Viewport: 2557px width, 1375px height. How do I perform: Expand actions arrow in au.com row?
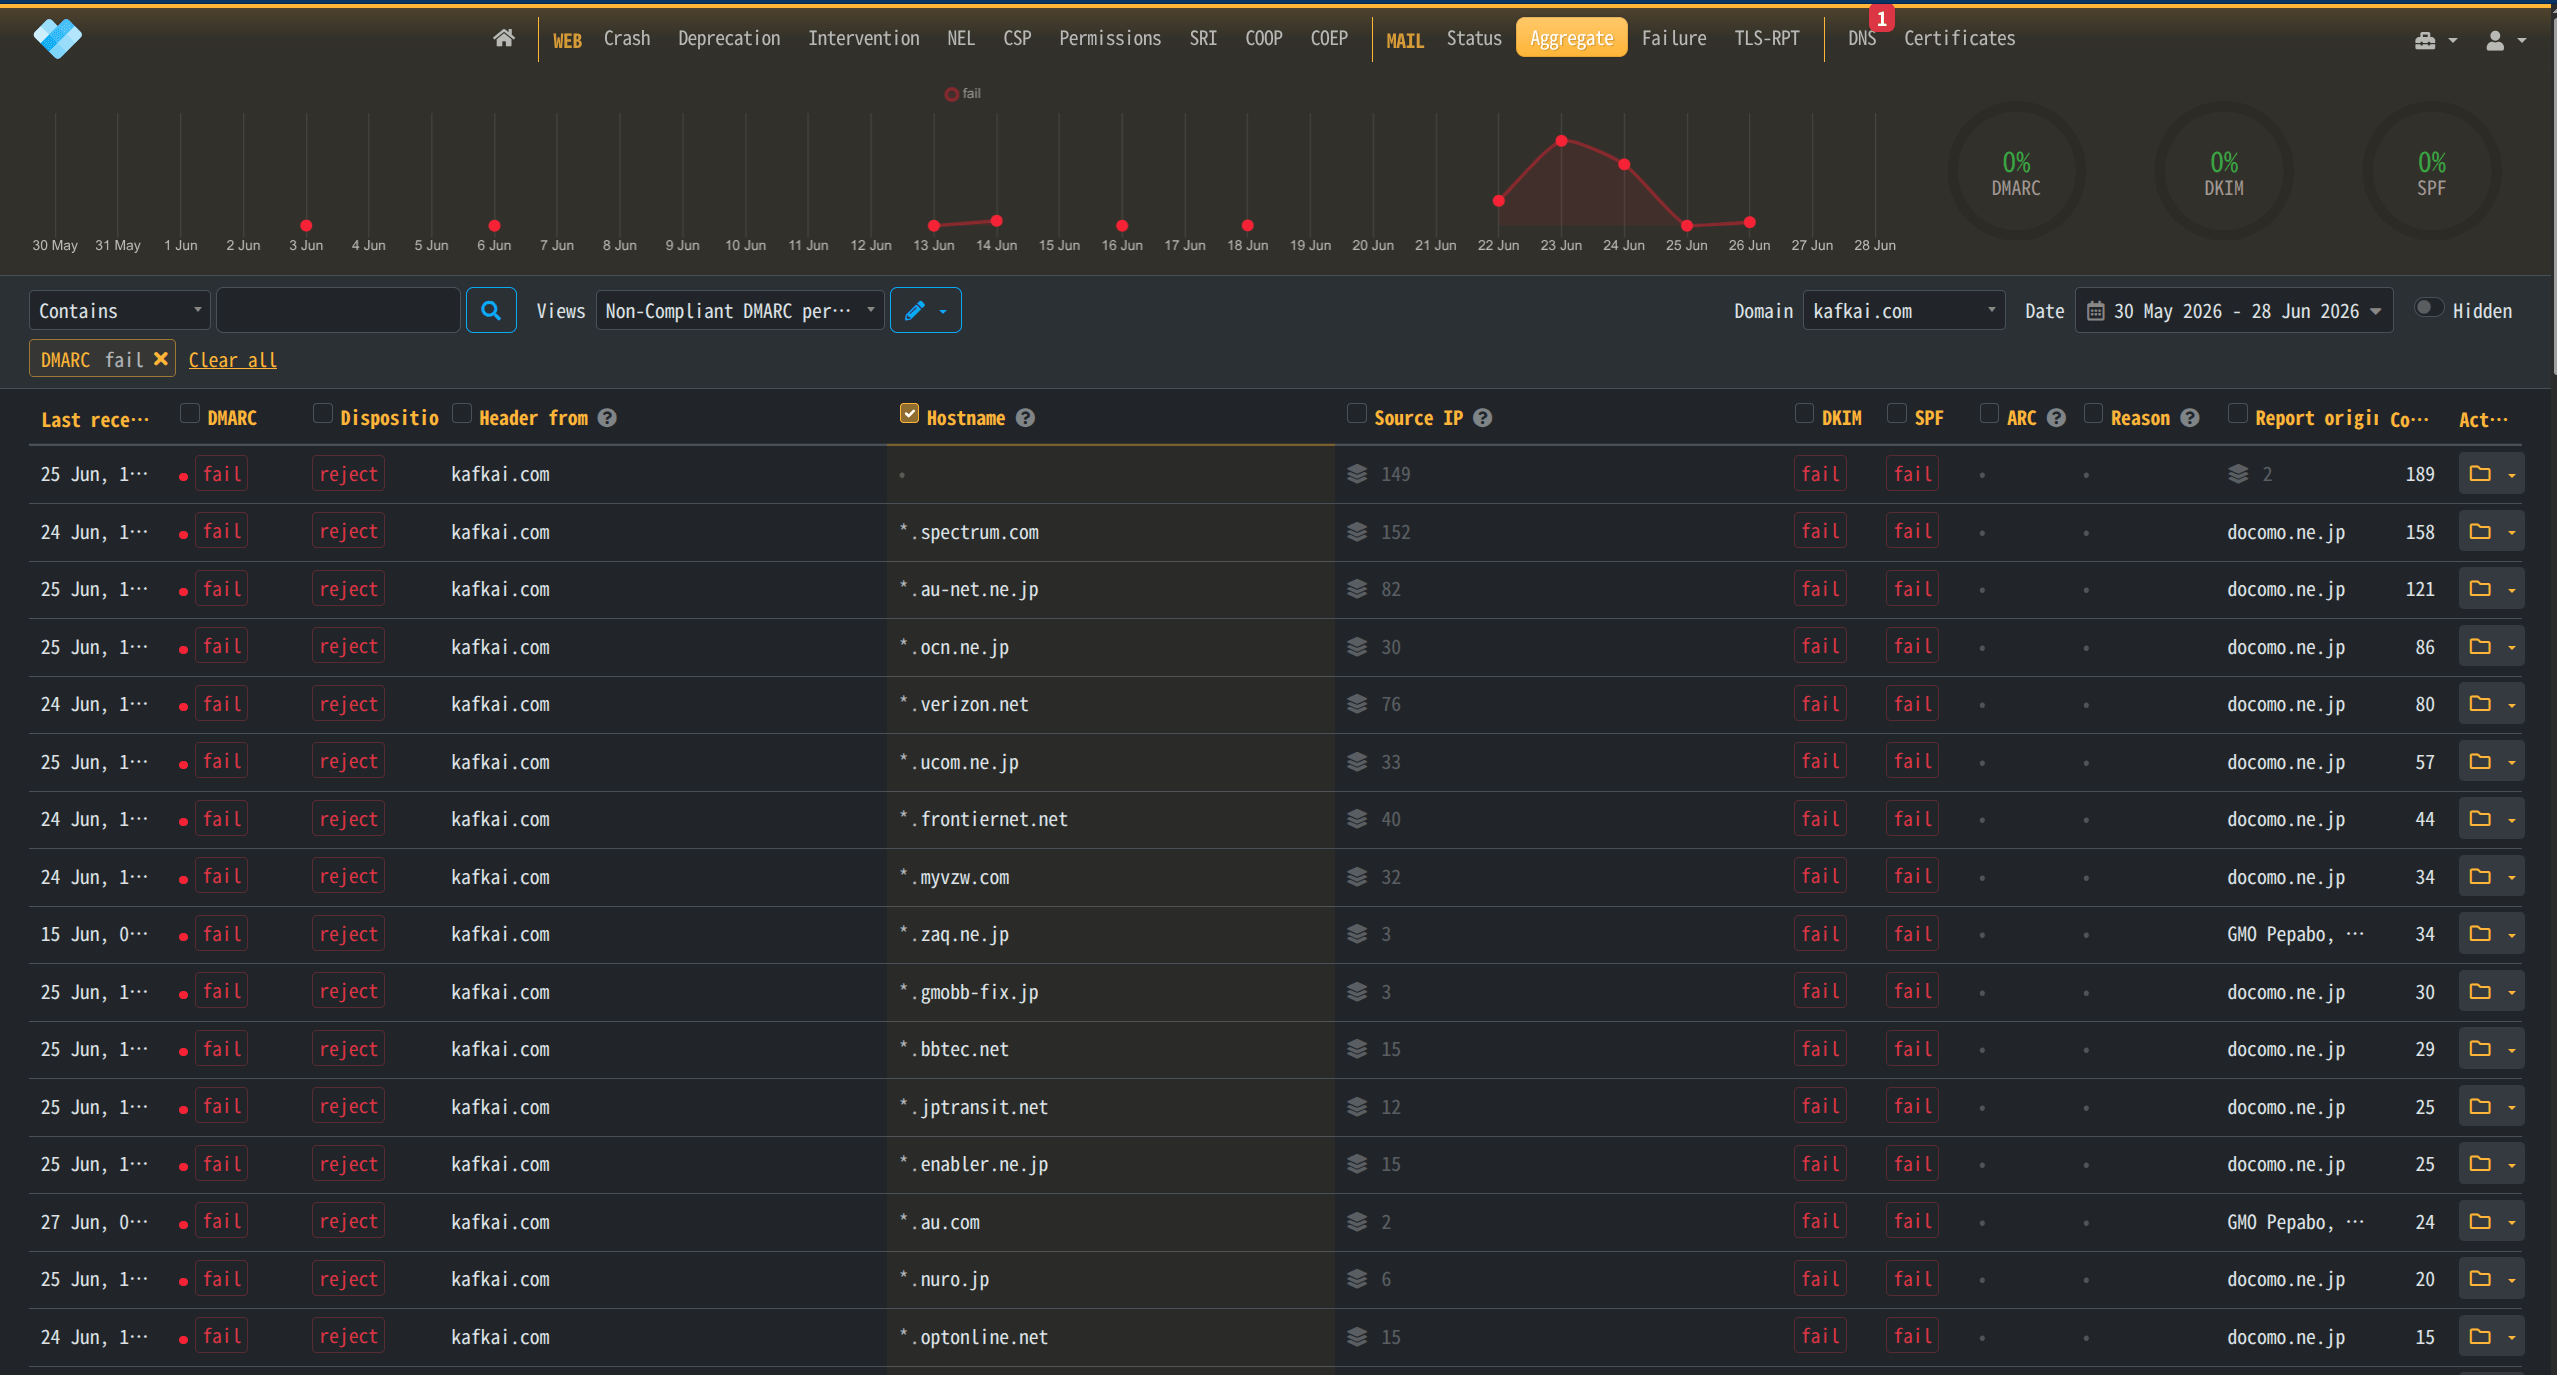pos(2512,1223)
